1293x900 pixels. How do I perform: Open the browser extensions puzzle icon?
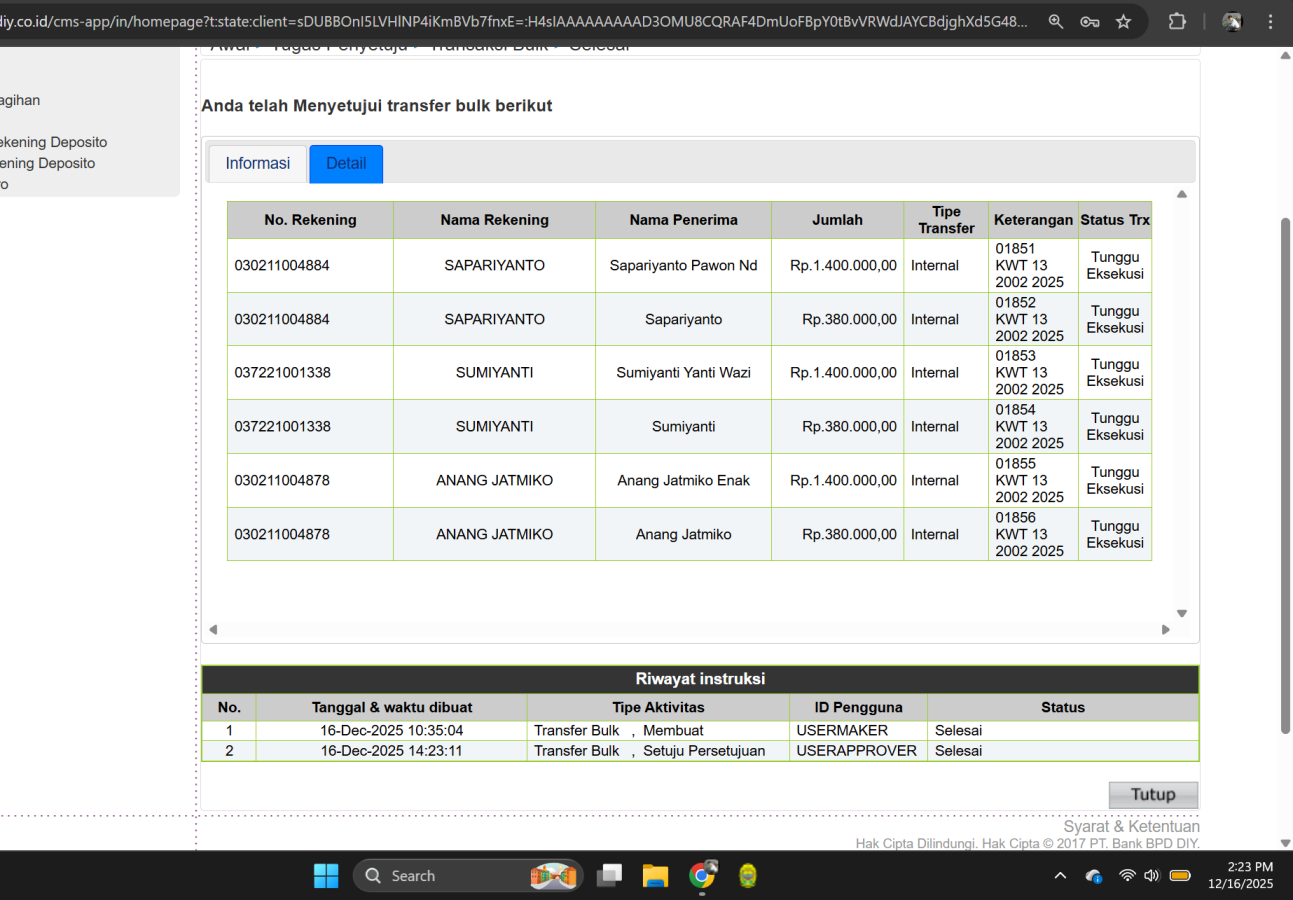coord(1177,22)
